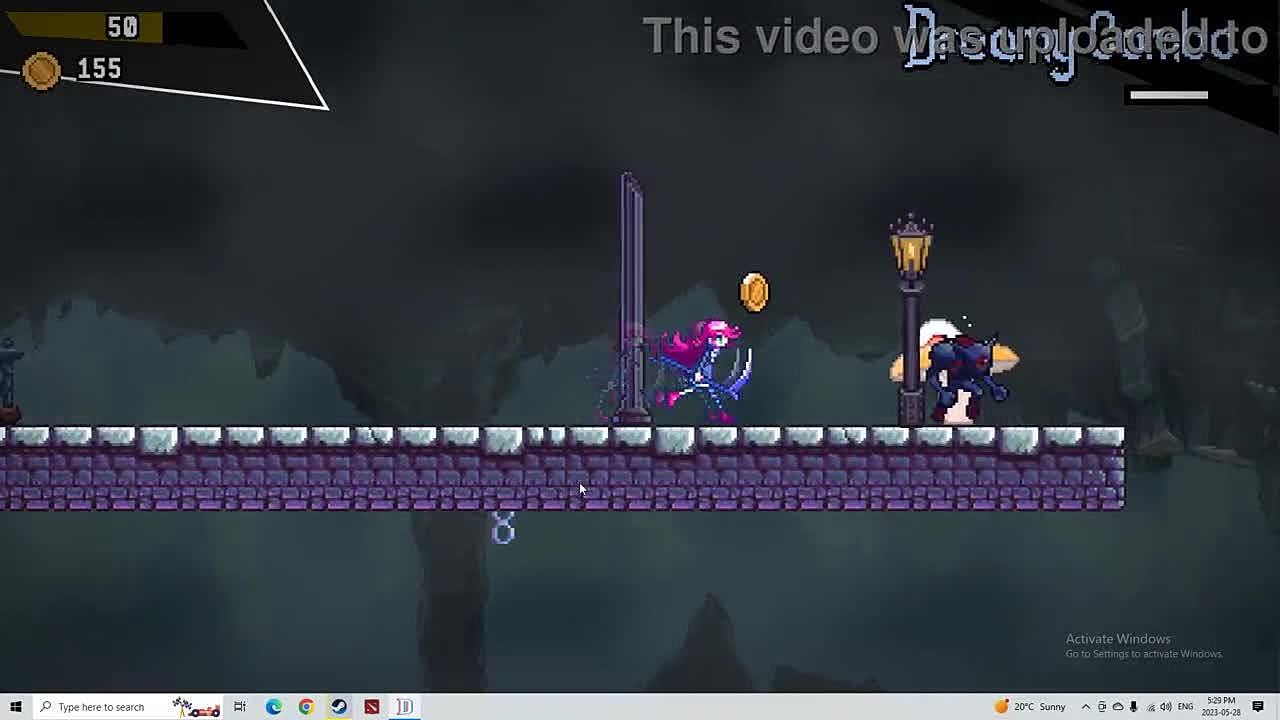Open the OneDrive cloud tray icon
This screenshot has height=720, width=1280.
1118,707
